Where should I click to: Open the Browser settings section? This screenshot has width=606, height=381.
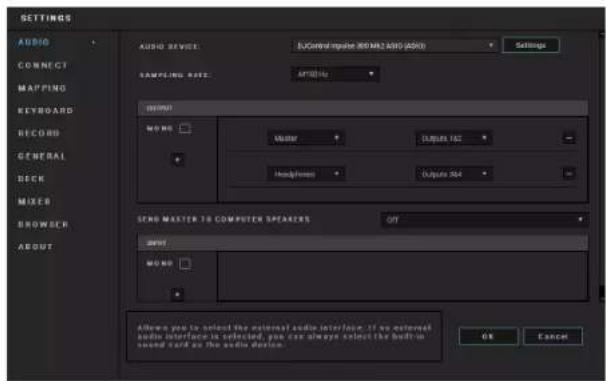pos(43,225)
